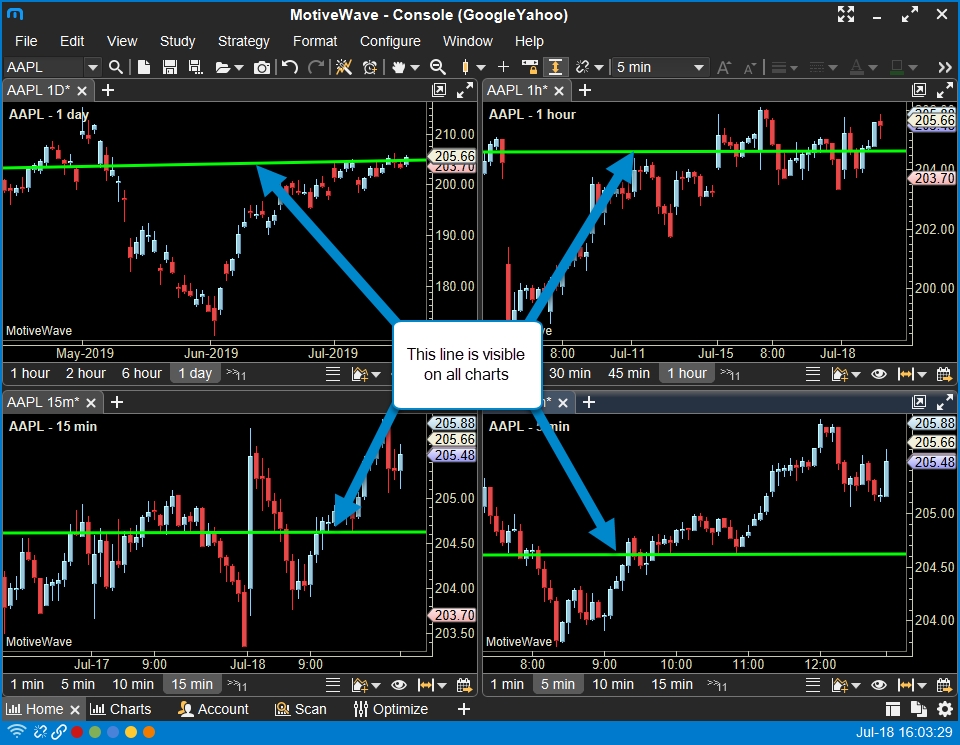Viewport: 960px width, 745px height.
Task: Toggle the eye visibility icon in the 15 min chart
Action: (399, 685)
